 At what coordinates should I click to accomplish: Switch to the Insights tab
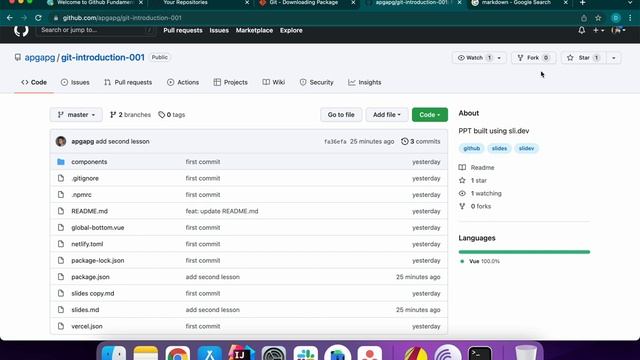tap(364, 82)
